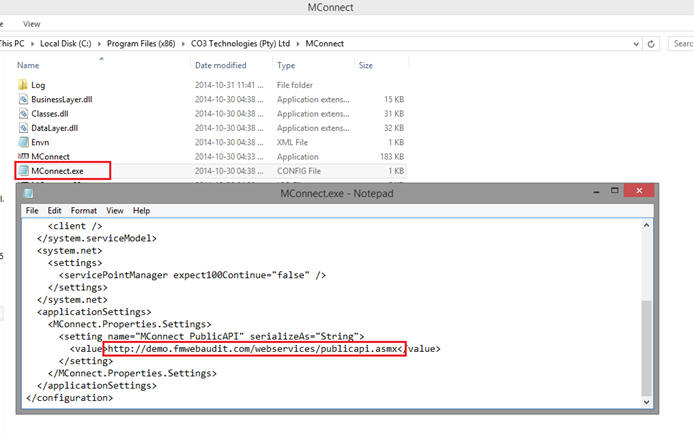
Task: Place cursor on servicePointManager line
Action: click(192, 275)
